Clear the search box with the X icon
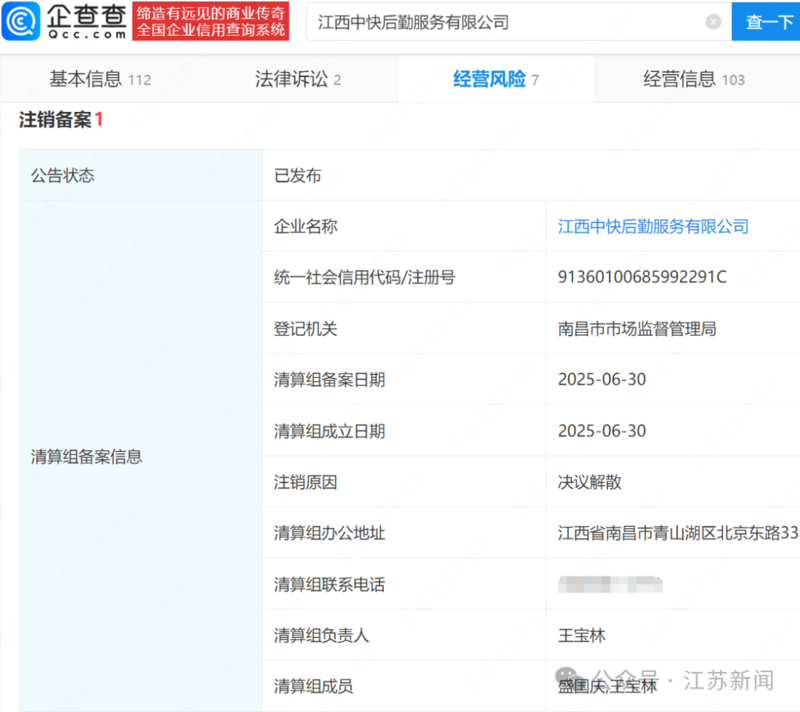 713,22
